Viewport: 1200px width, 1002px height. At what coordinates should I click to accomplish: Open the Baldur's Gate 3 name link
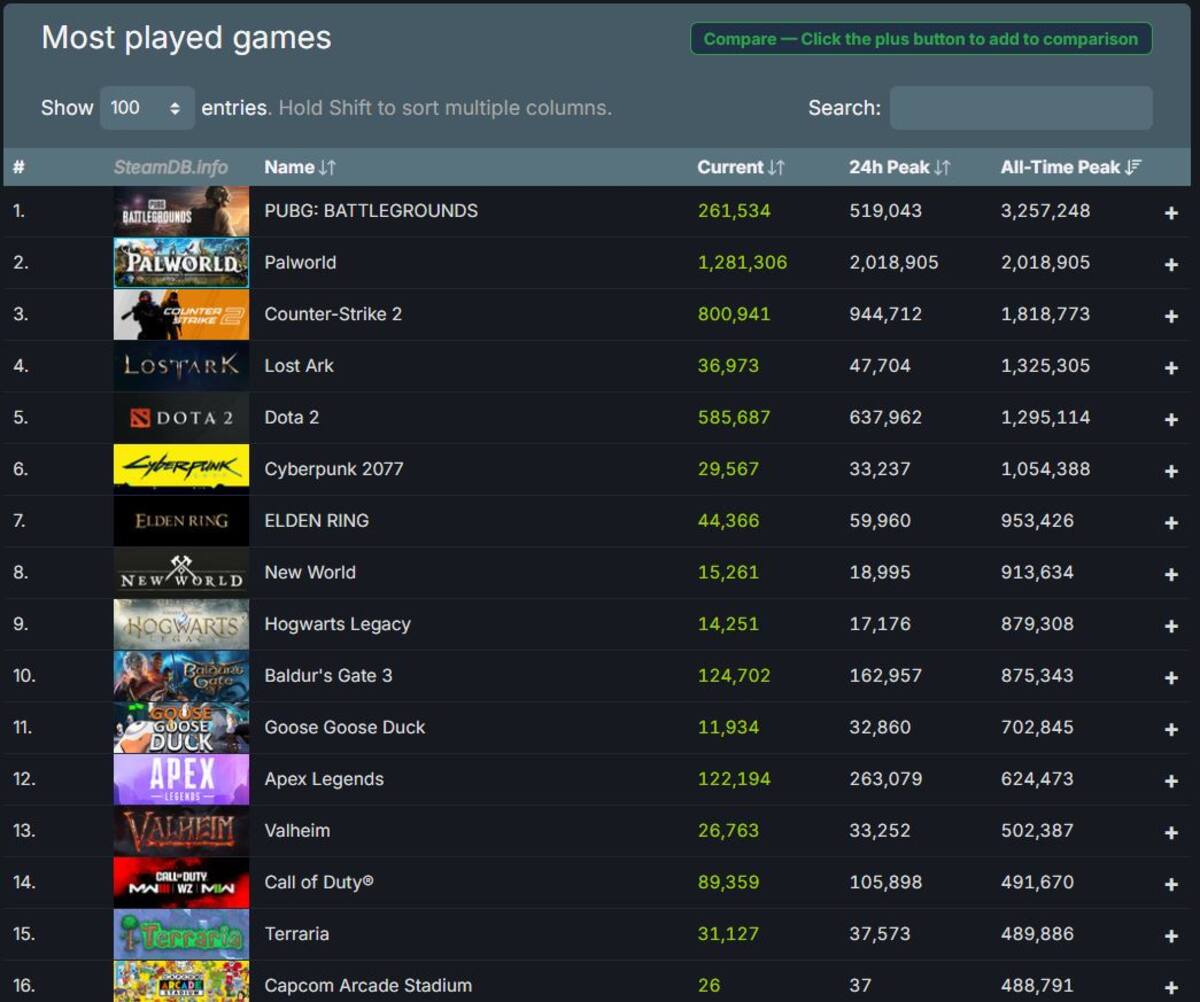coord(328,676)
